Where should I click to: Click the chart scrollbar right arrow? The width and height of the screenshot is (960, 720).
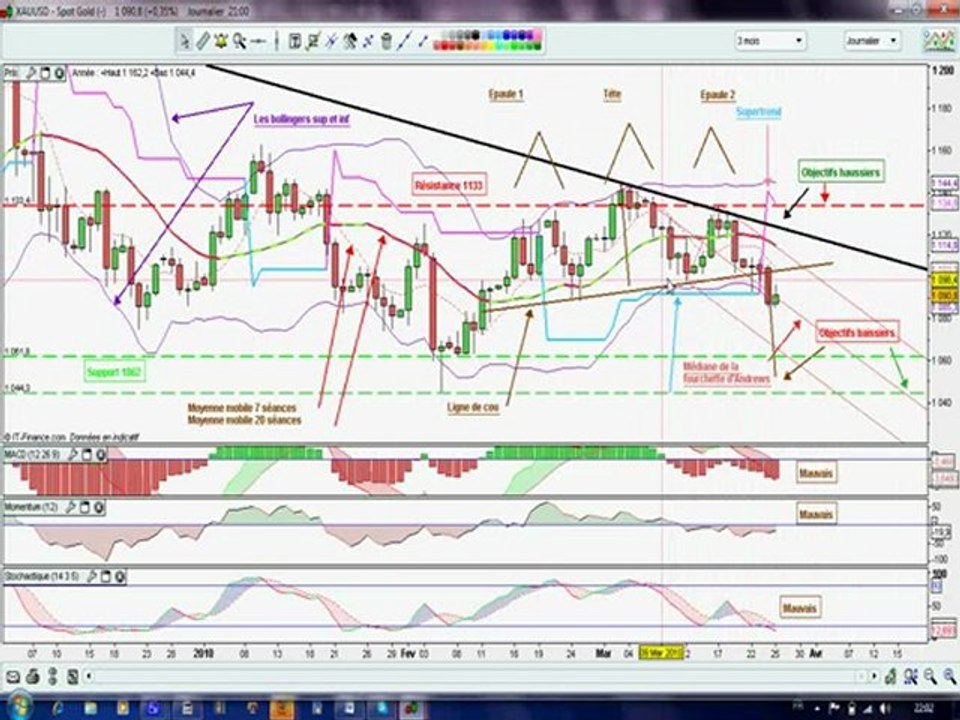[x=874, y=676]
